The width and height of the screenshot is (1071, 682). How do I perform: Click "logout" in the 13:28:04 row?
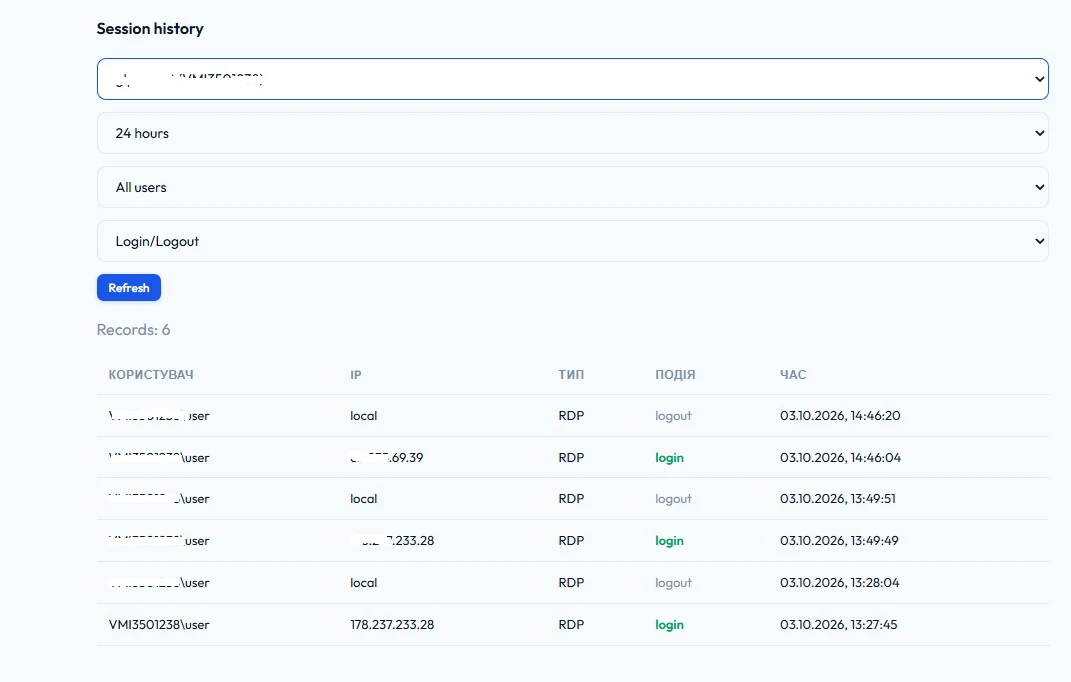point(673,583)
